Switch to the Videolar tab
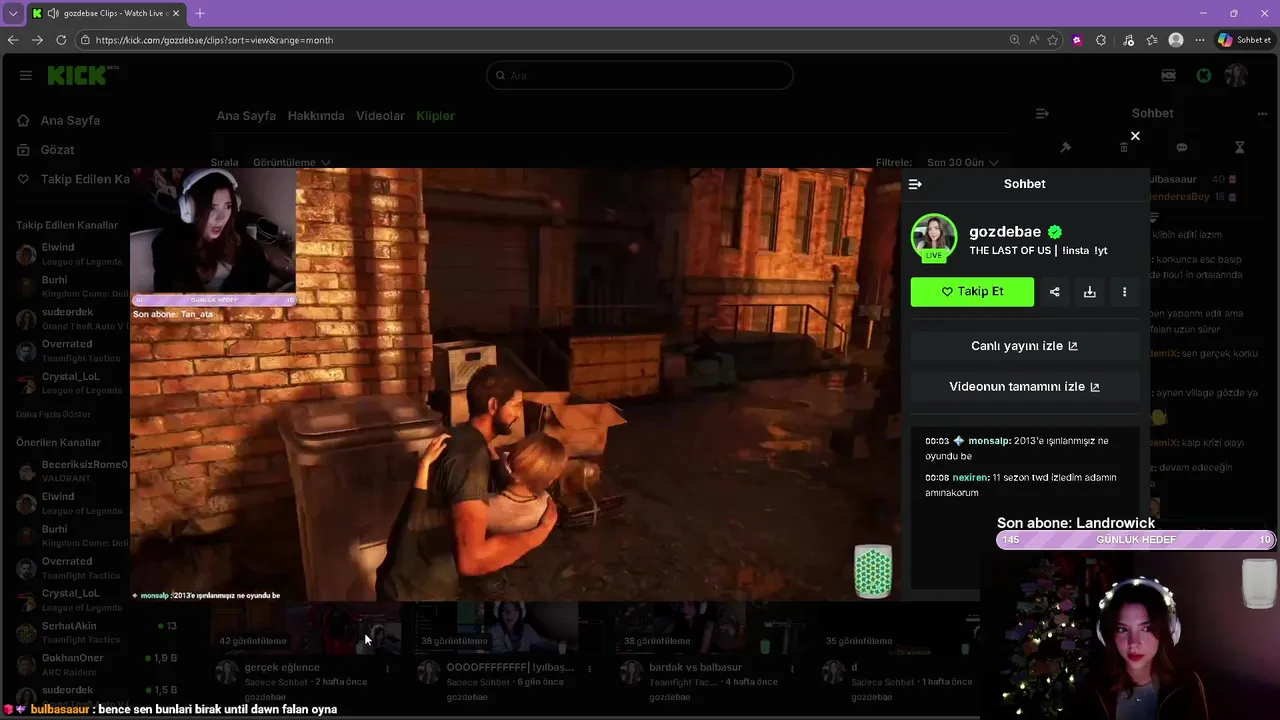This screenshot has height=720, width=1280. (x=380, y=116)
